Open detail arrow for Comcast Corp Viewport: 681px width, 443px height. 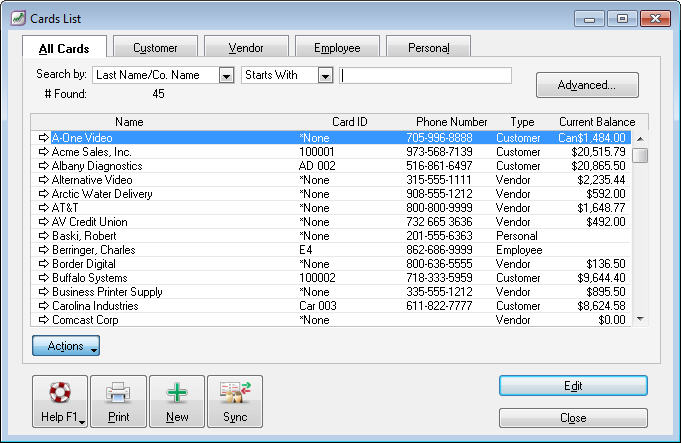(x=43, y=320)
